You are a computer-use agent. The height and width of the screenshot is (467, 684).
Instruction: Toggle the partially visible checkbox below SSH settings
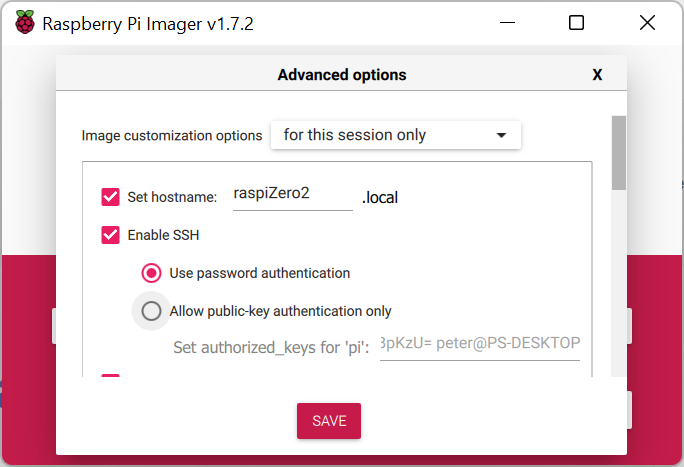point(110,375)
